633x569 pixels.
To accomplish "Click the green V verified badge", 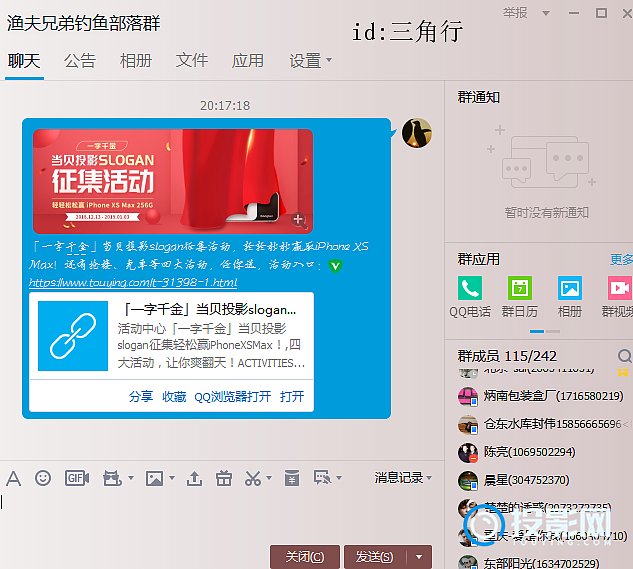I will (335, 266).
